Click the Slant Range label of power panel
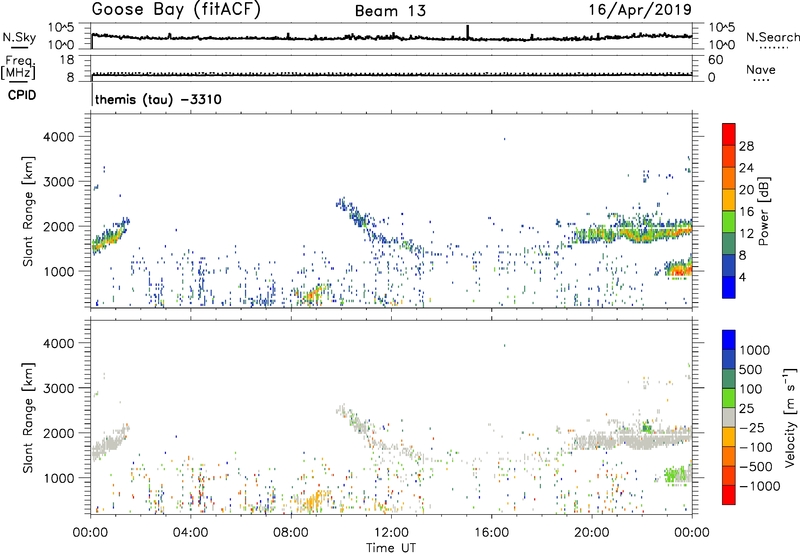This screenshot has width=800, height=554. (x=28, y=211)
